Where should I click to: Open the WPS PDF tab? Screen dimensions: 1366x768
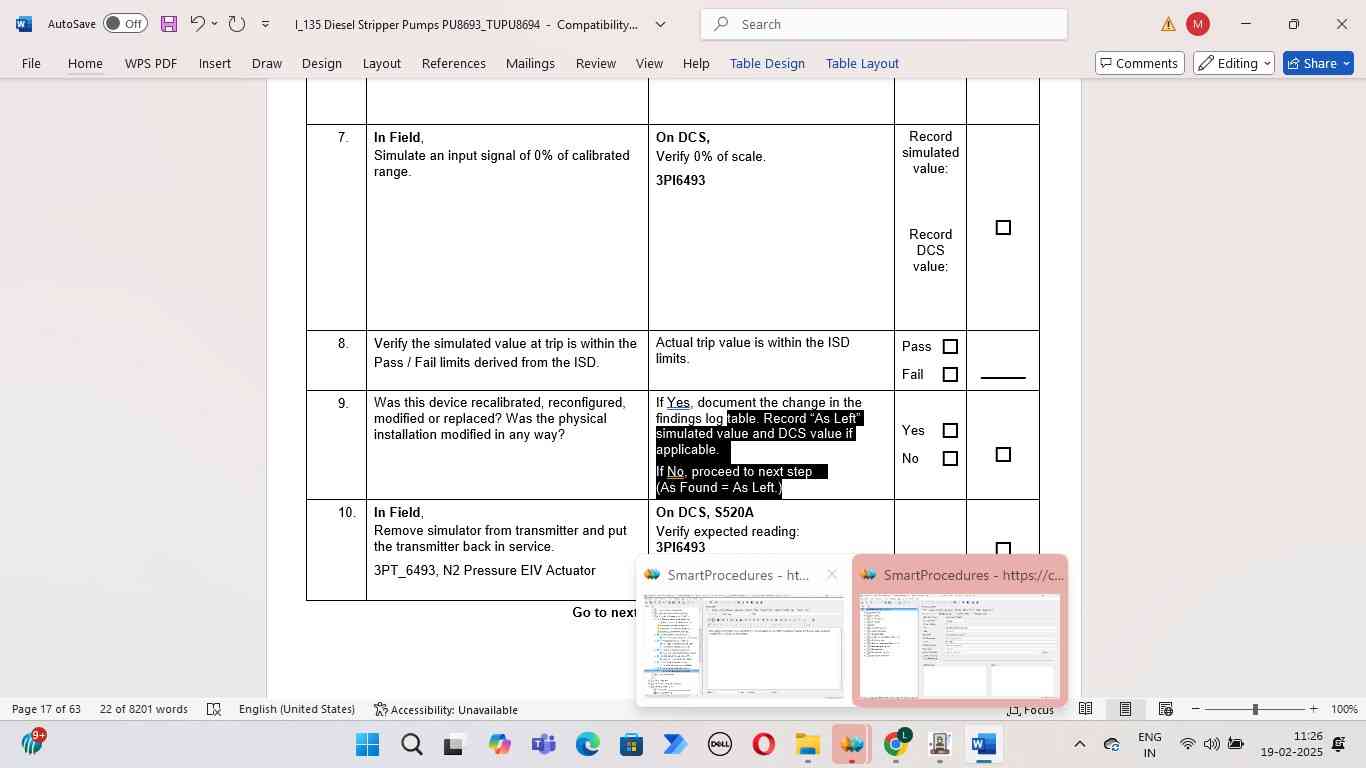tap(151, 63)
